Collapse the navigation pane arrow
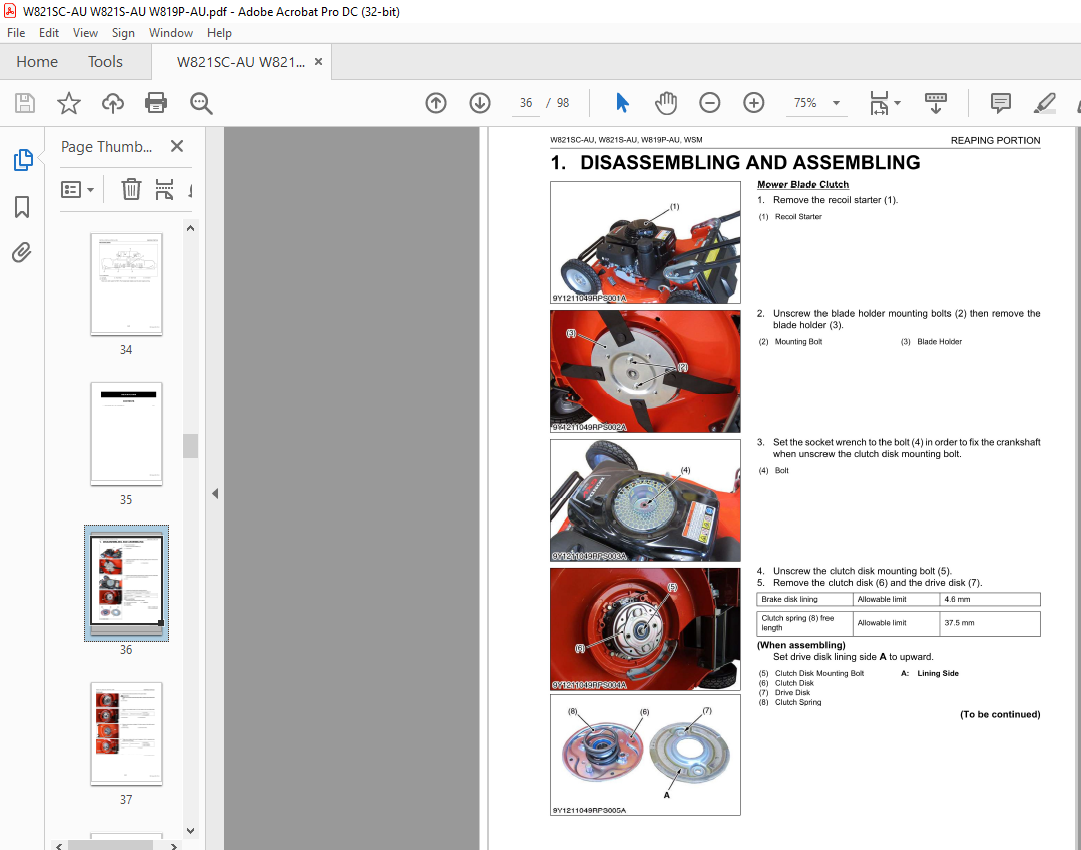This screenshot has width=1081, height=850. [x=215, y=494]
